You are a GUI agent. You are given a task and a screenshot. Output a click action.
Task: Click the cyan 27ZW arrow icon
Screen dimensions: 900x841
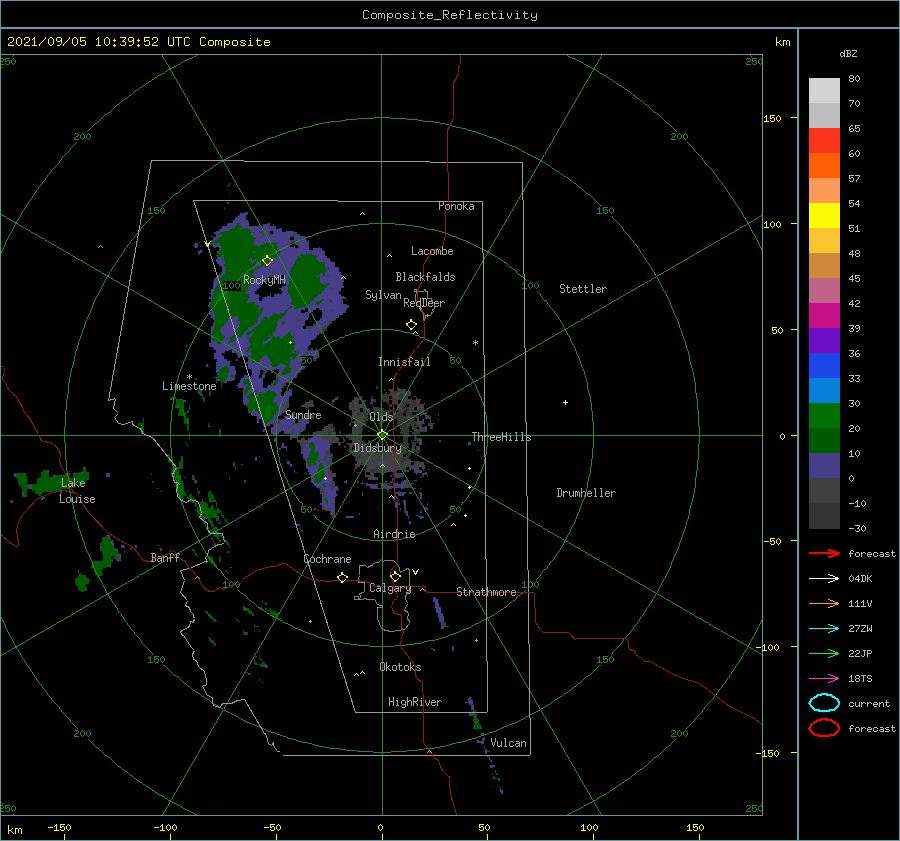coord(824,629)
